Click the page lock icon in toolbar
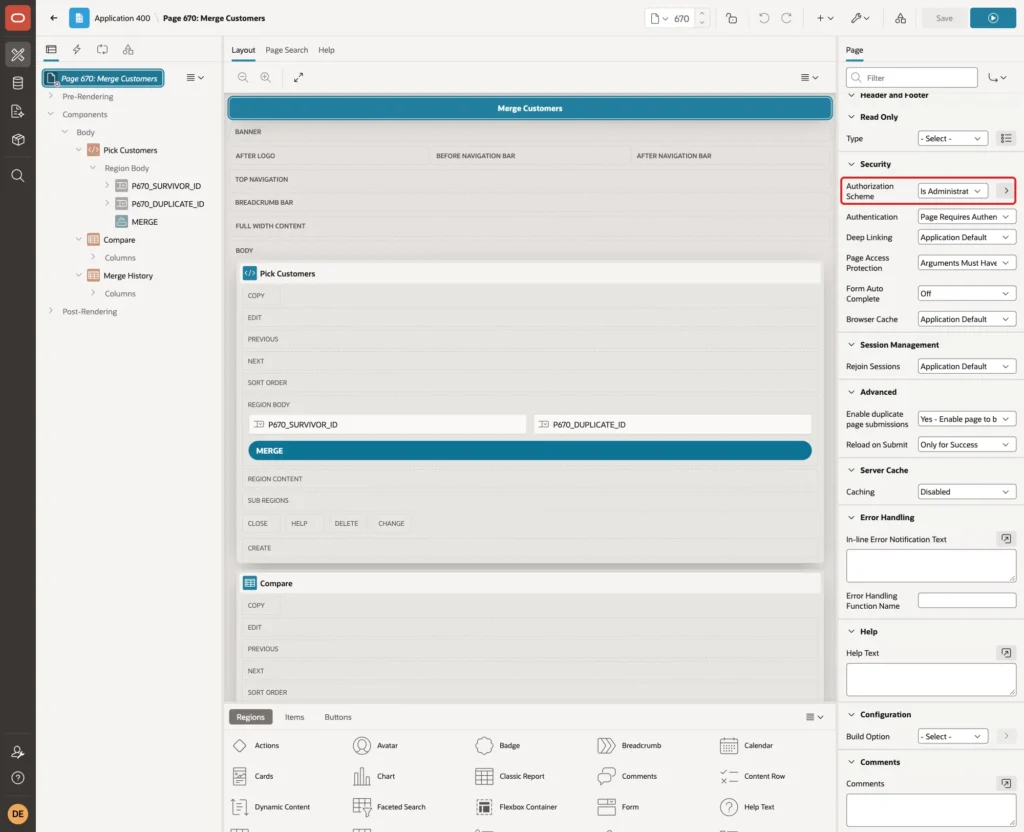The image size is (1024, 832). coord(731,18)
